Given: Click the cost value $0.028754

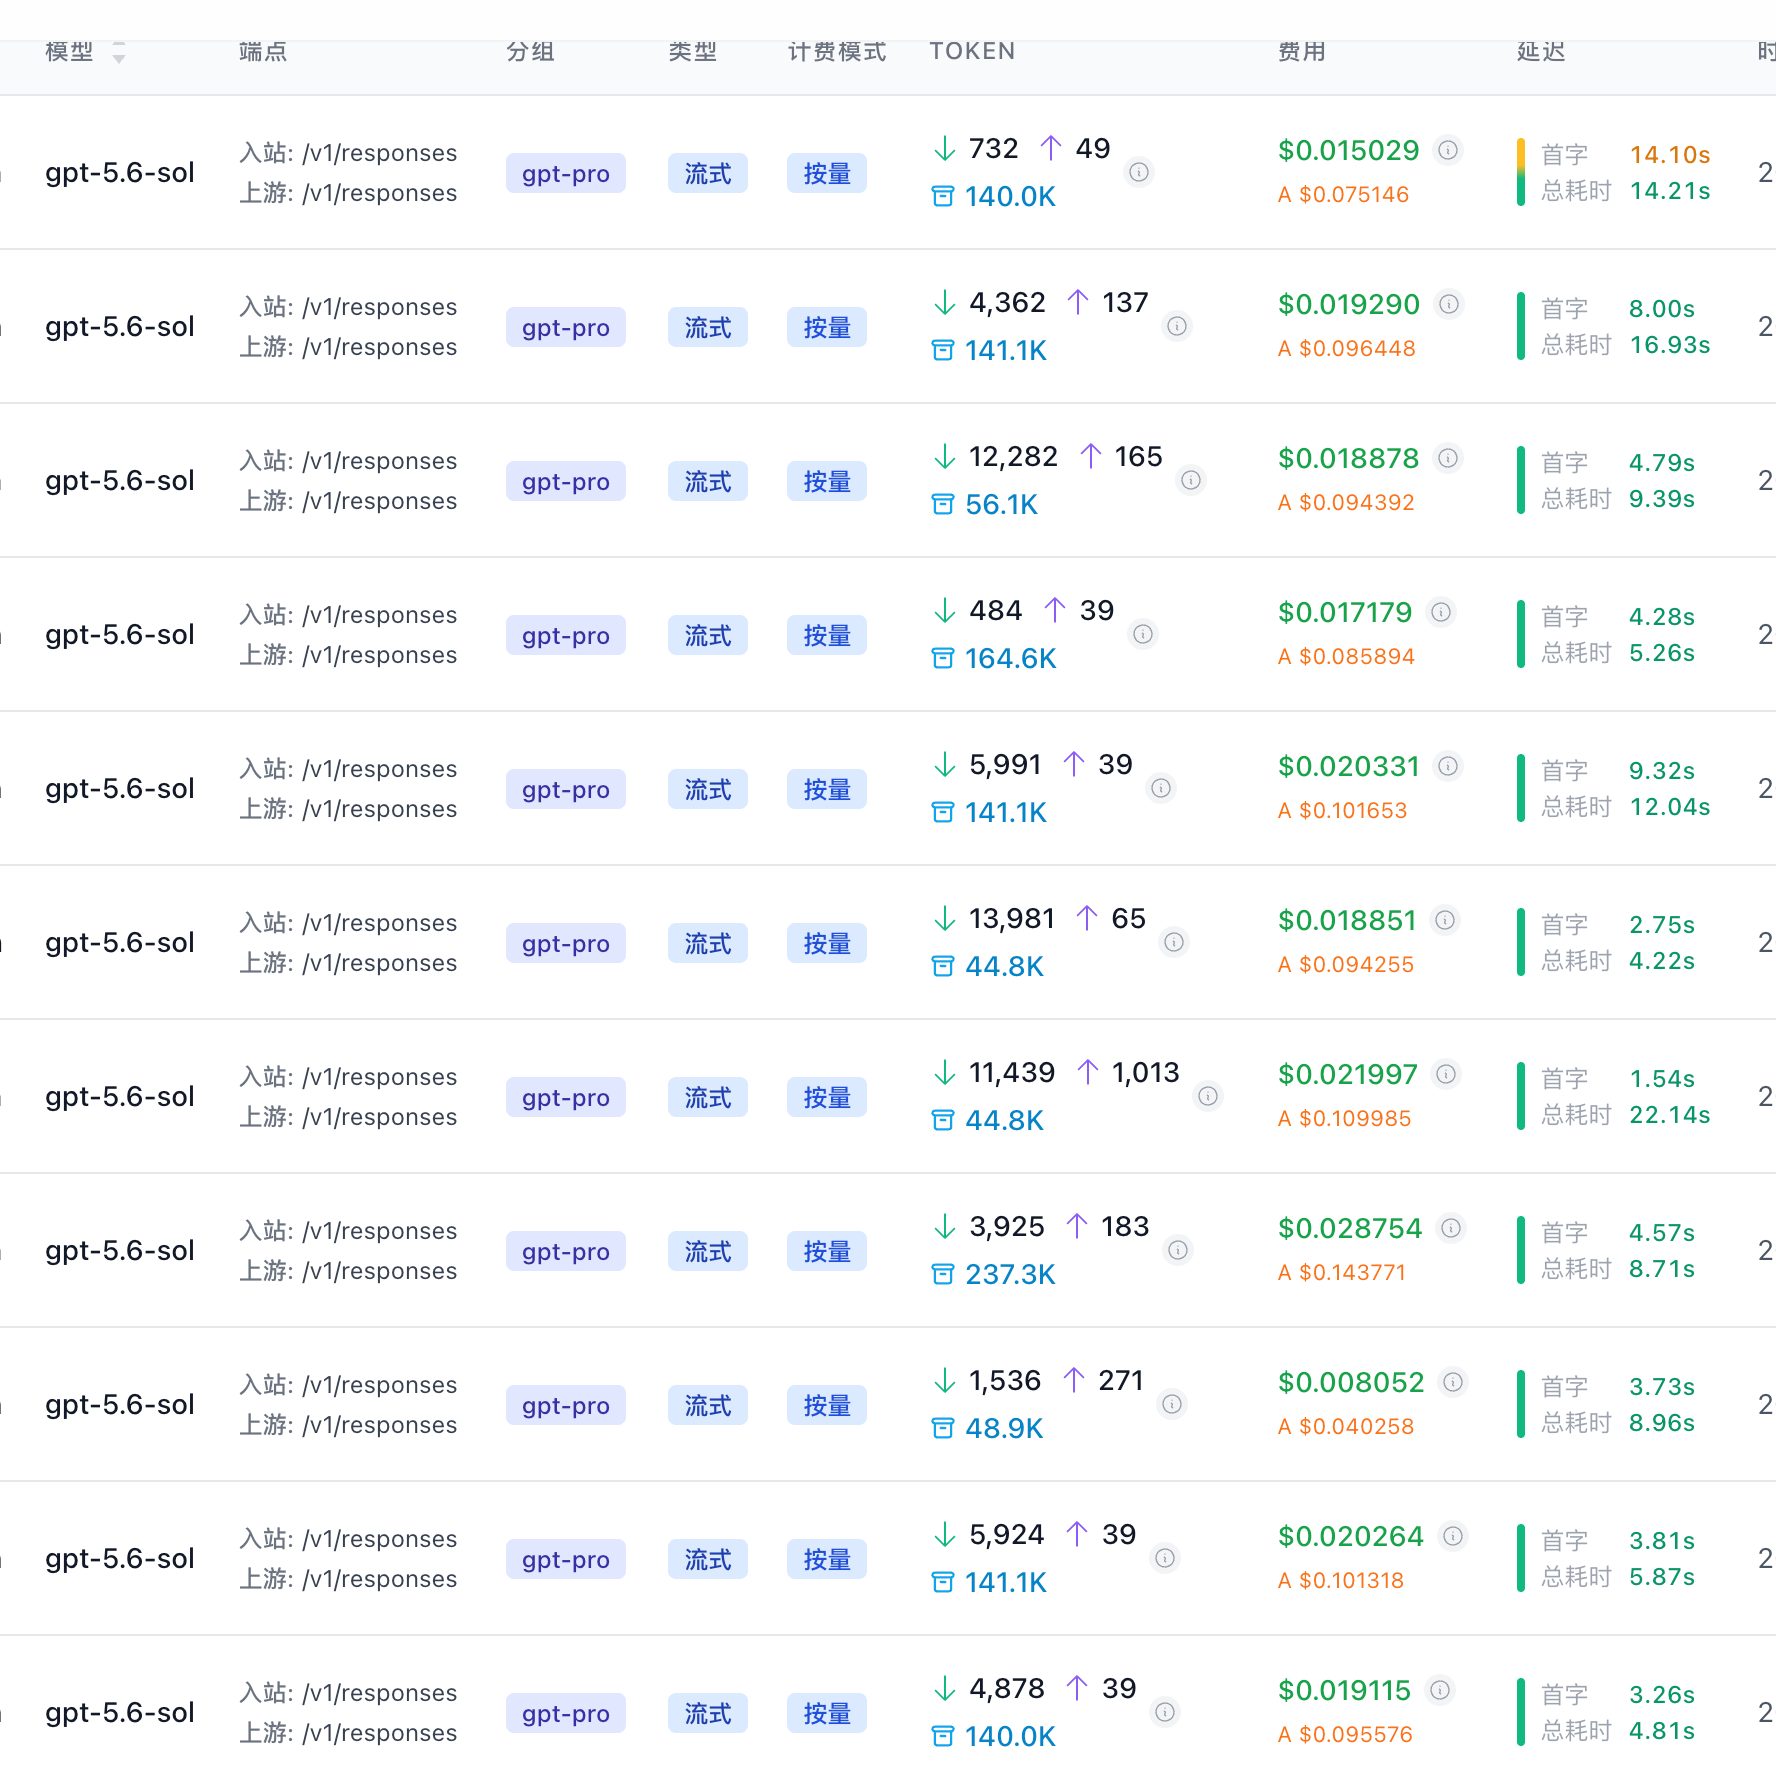Looking at the screenshot, I should tap(1350, 1228).
